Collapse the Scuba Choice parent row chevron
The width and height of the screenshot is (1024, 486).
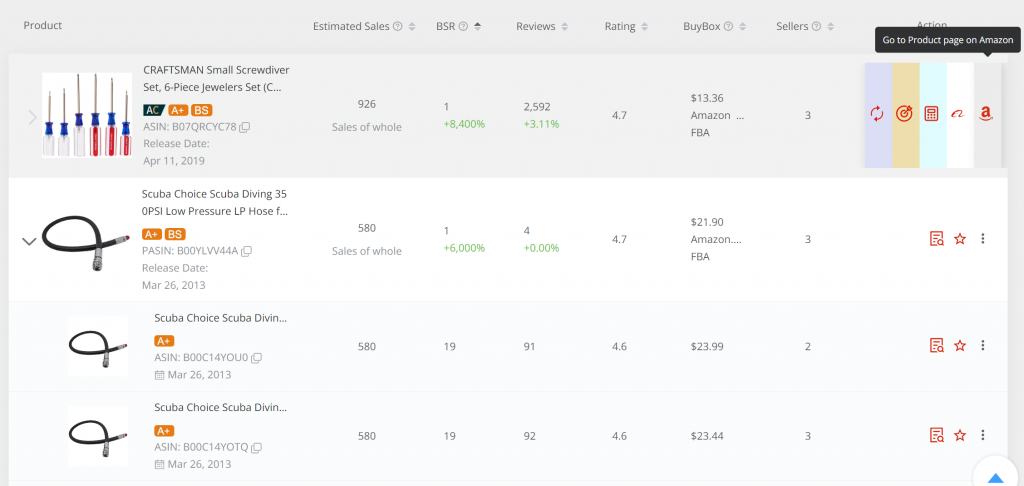pos(29,242)
